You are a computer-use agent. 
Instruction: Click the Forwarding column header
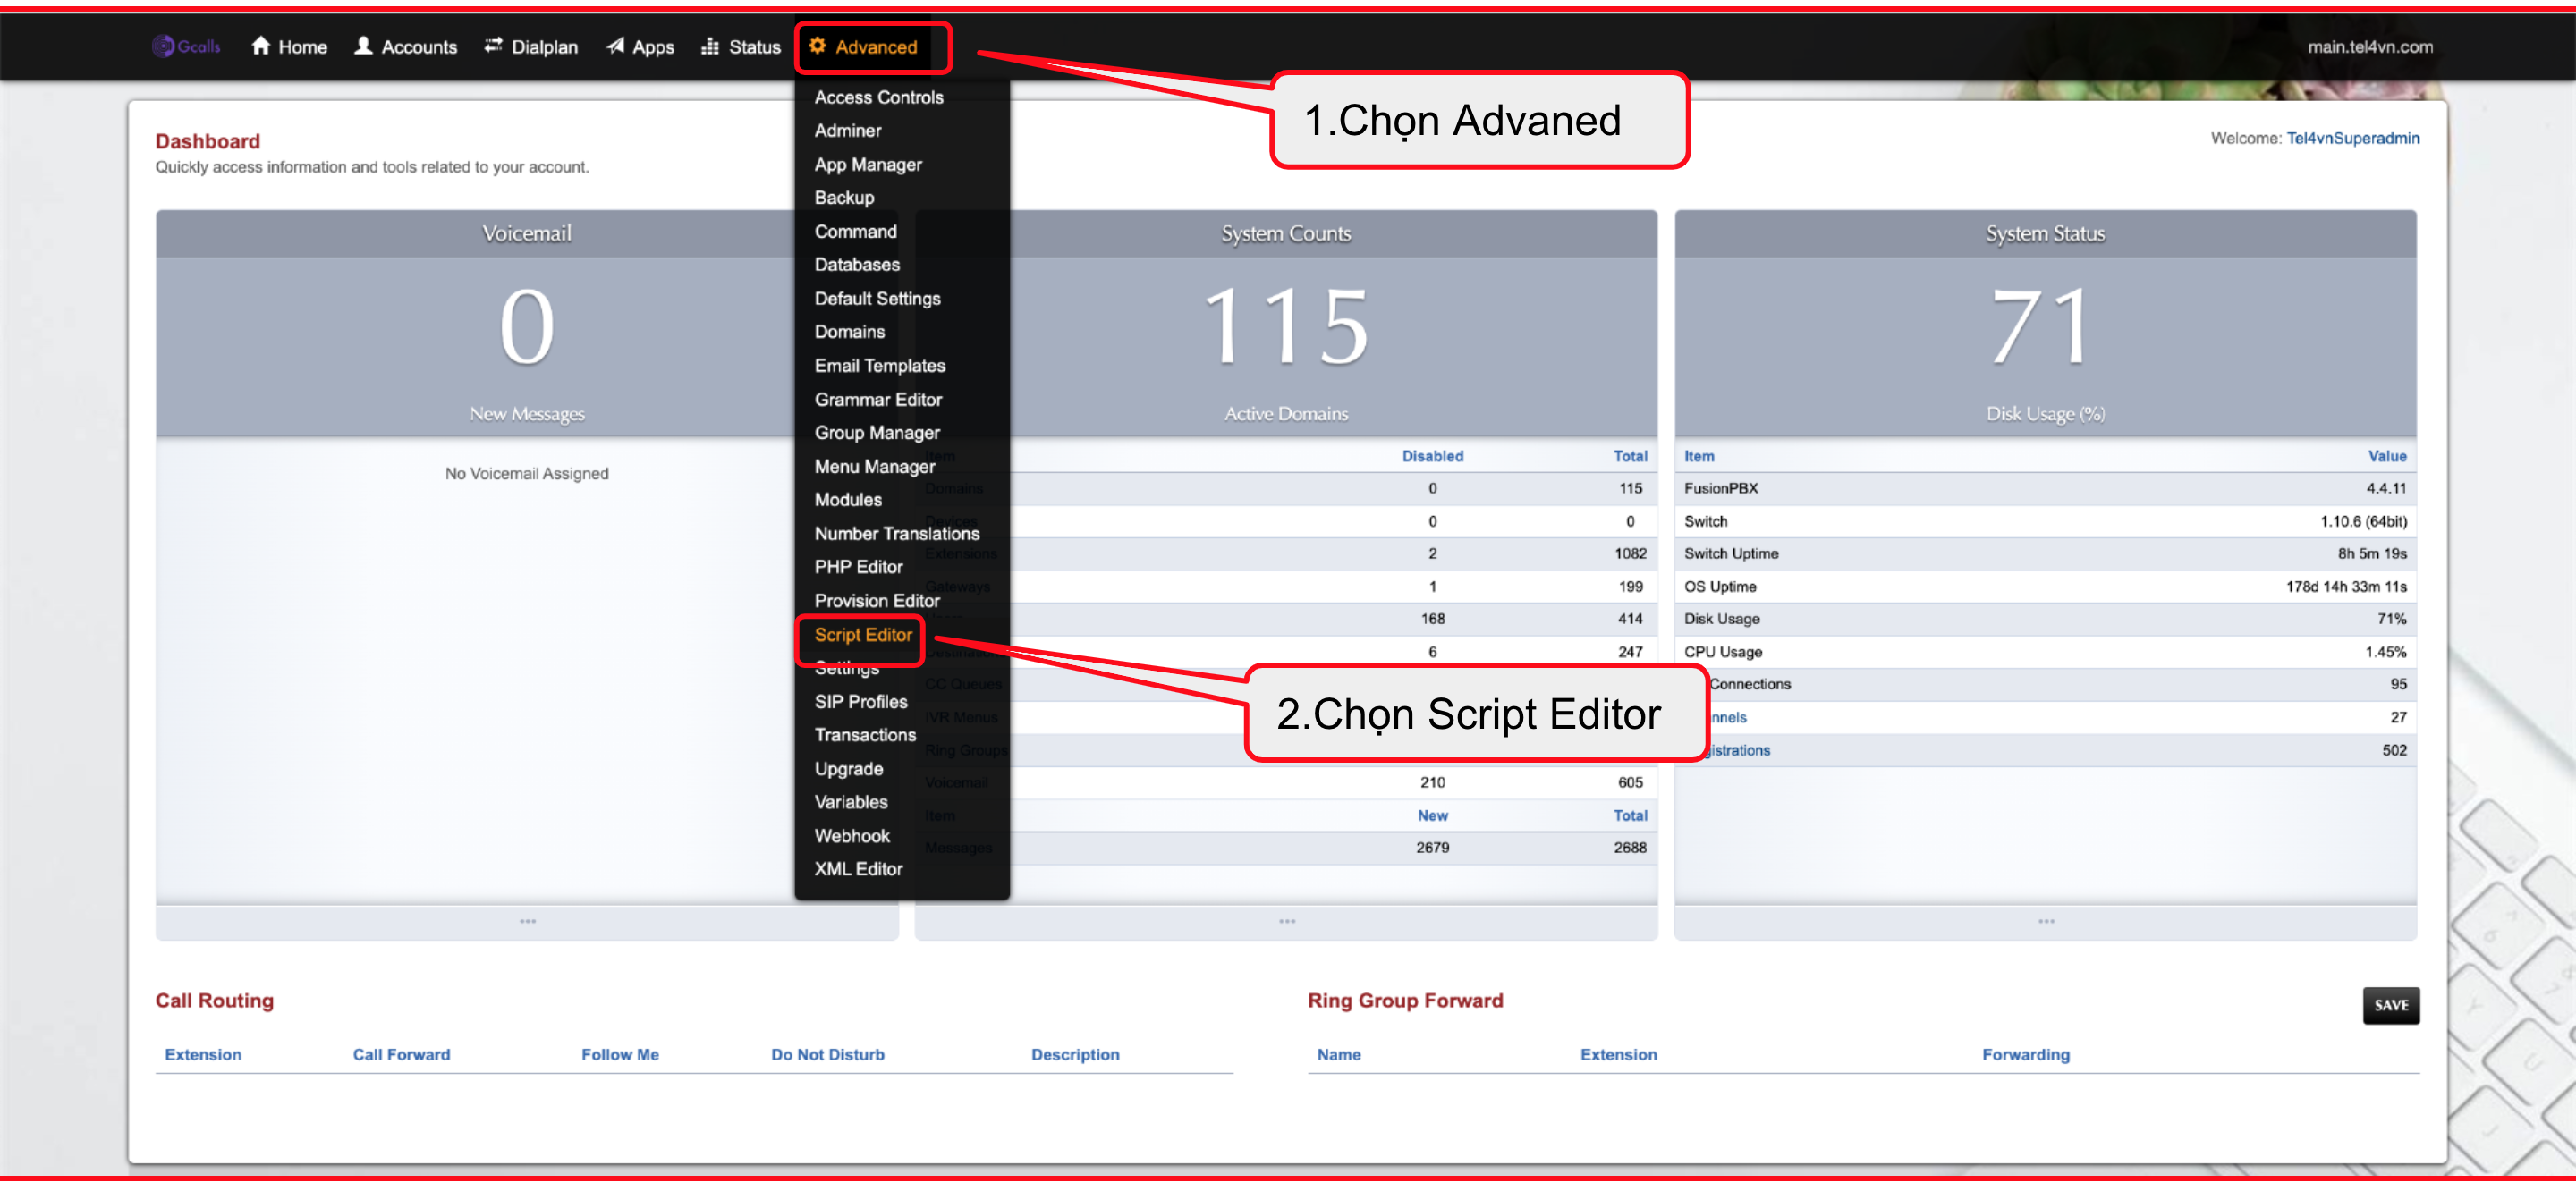2025,1054
